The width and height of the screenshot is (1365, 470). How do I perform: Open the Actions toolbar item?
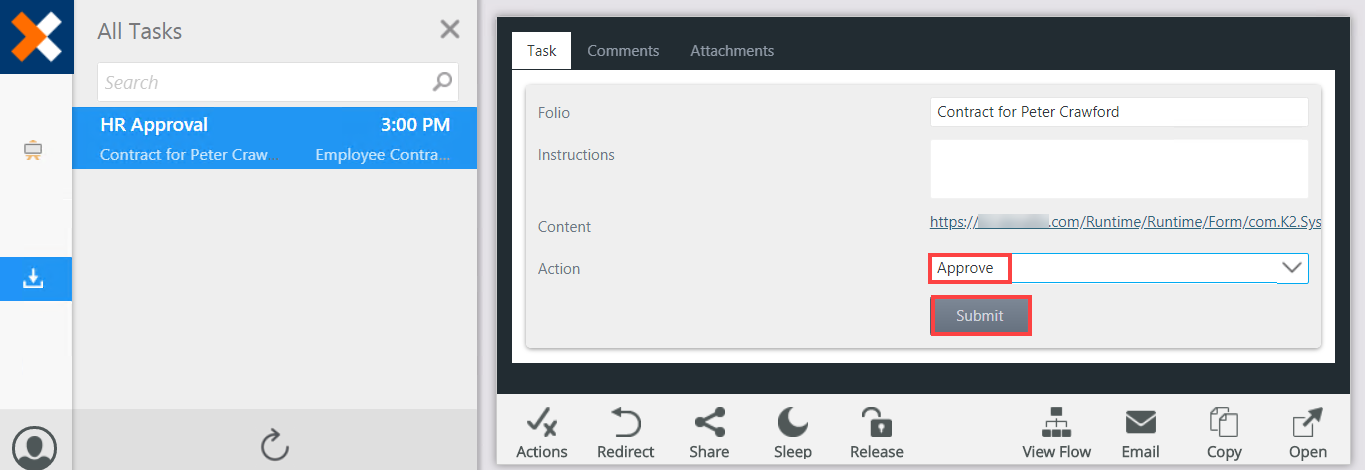pyautogui.click(x=542, y=433)
